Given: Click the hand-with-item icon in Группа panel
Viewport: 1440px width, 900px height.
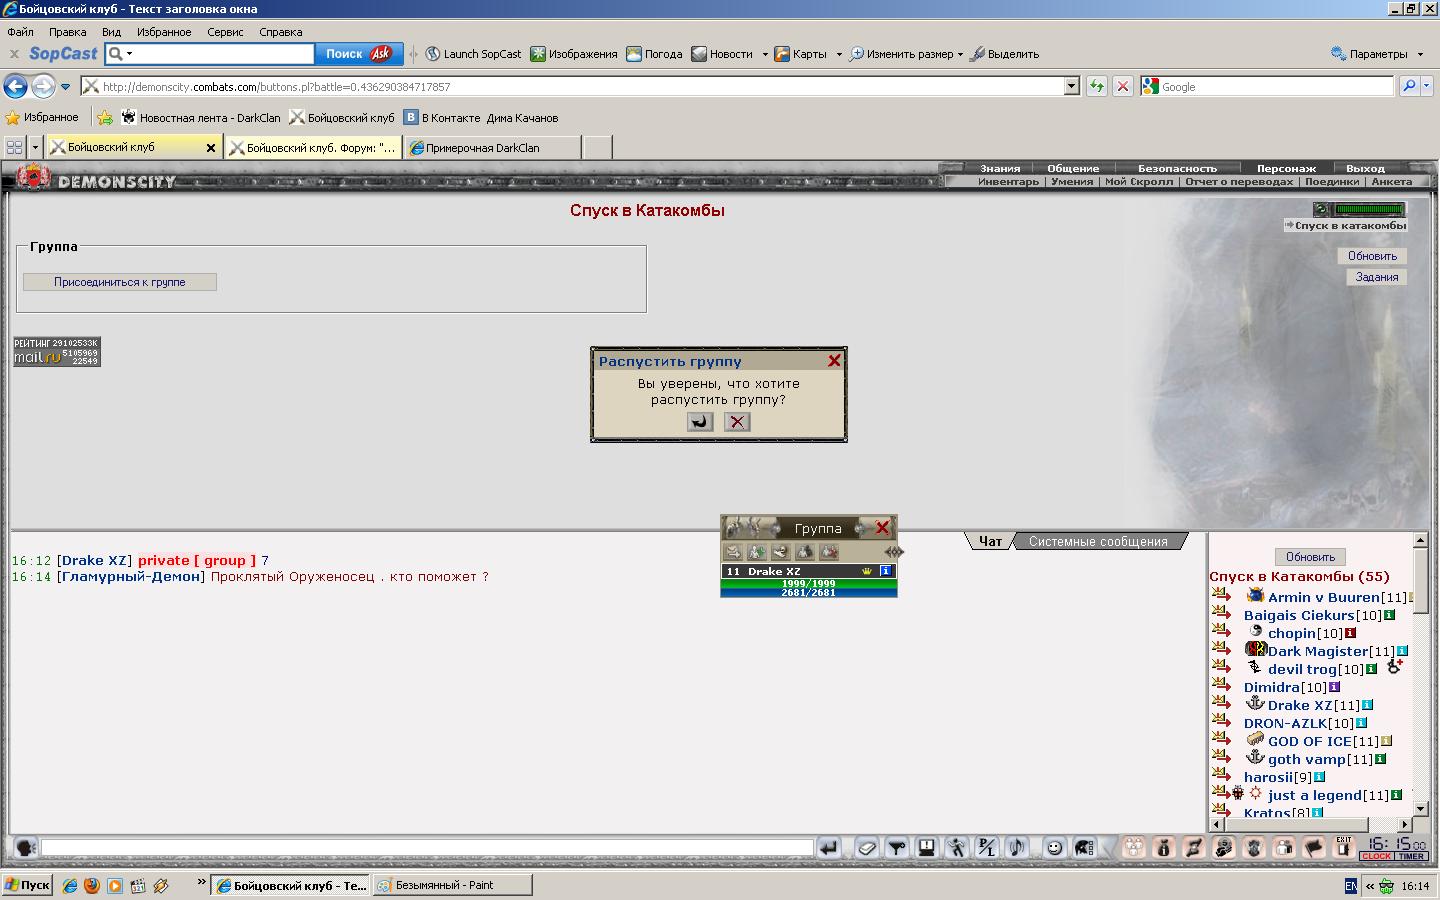Looking at the screenshot, I should [x=781, y=552].
